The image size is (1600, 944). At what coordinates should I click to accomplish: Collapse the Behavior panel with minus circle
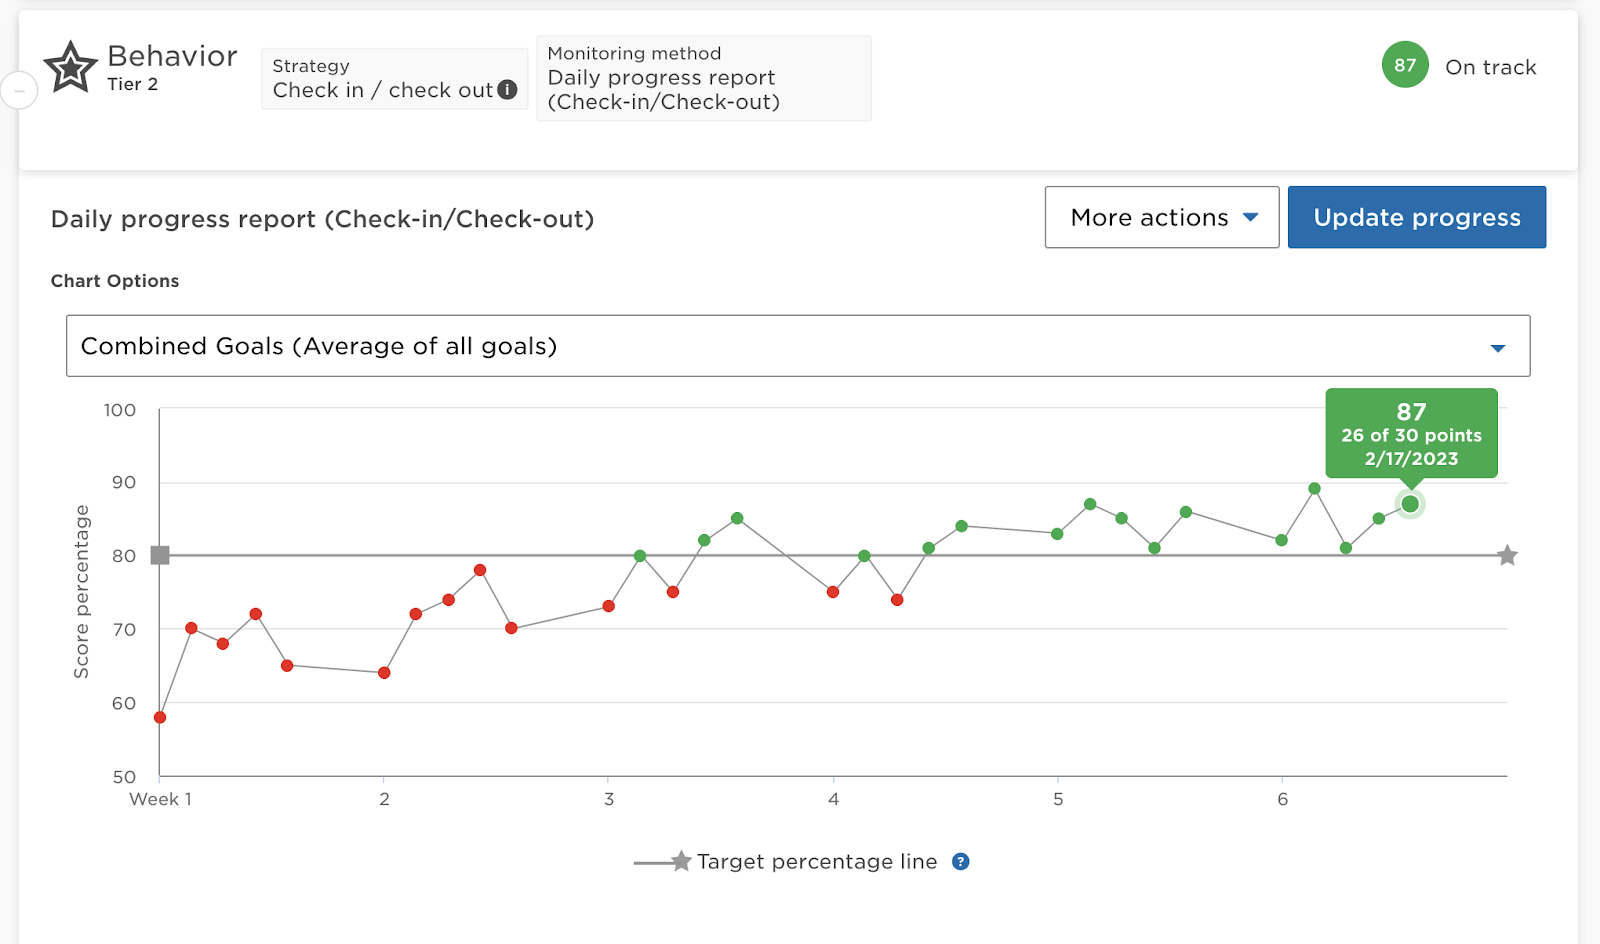19,91
